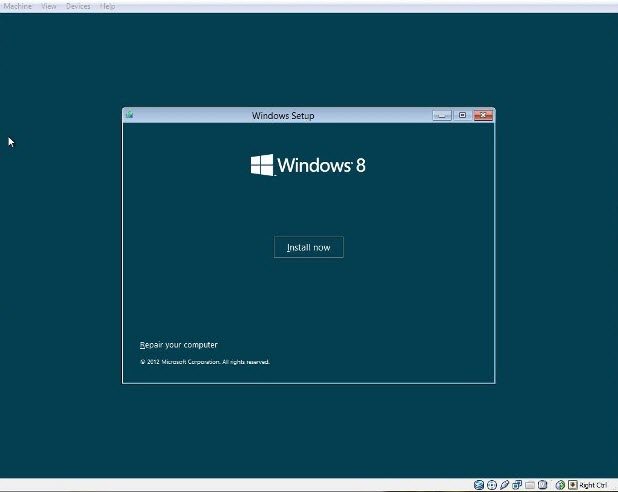
Task: Open the Help menu in VirtualBox
Action: pos(107,6)
